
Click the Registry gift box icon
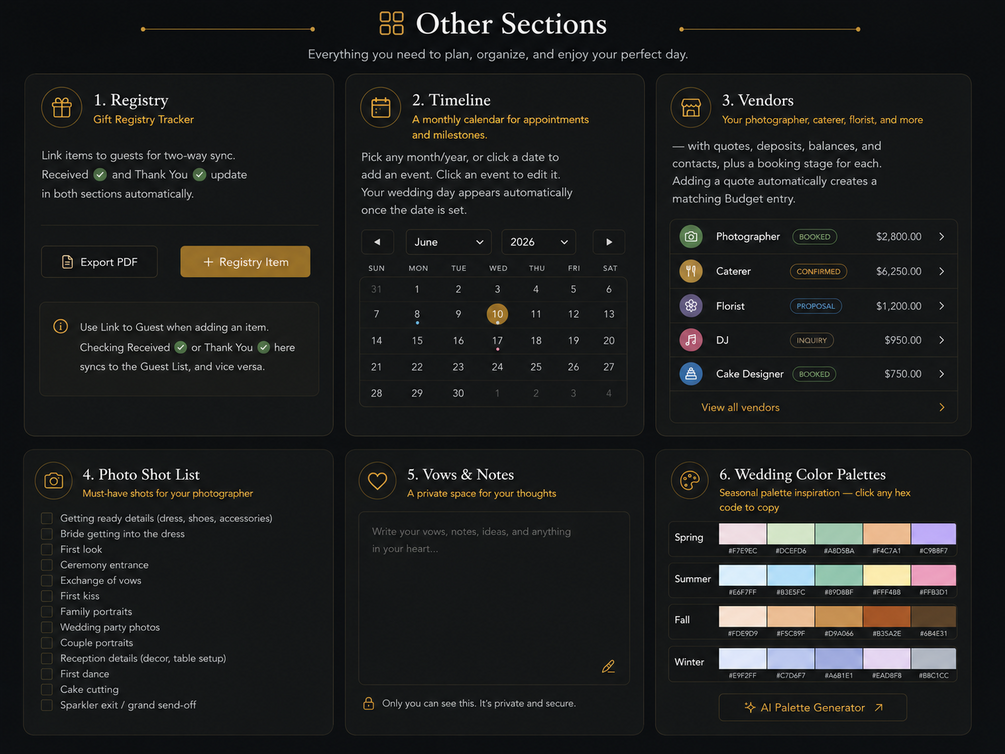(62, 107)
